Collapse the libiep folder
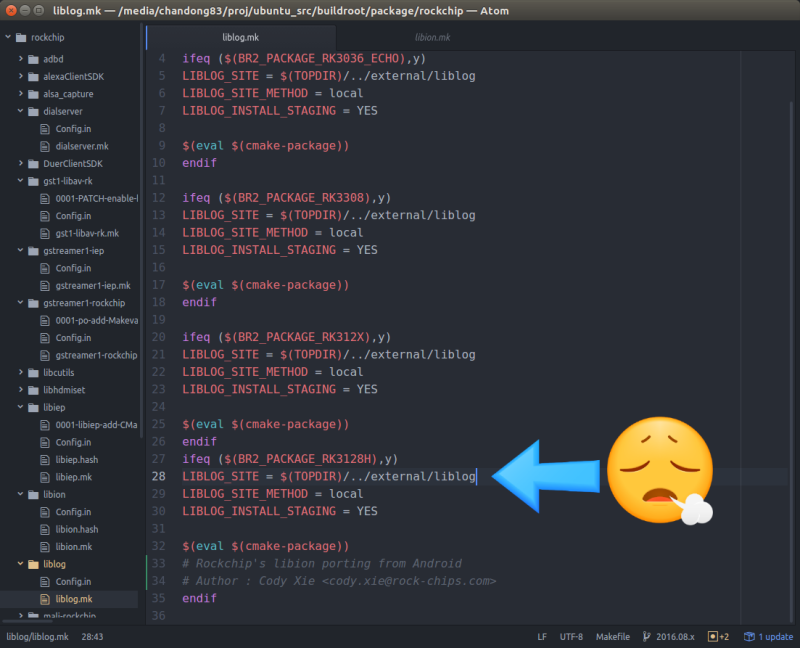This screenshot has height=648, width=800. (20, 407)
